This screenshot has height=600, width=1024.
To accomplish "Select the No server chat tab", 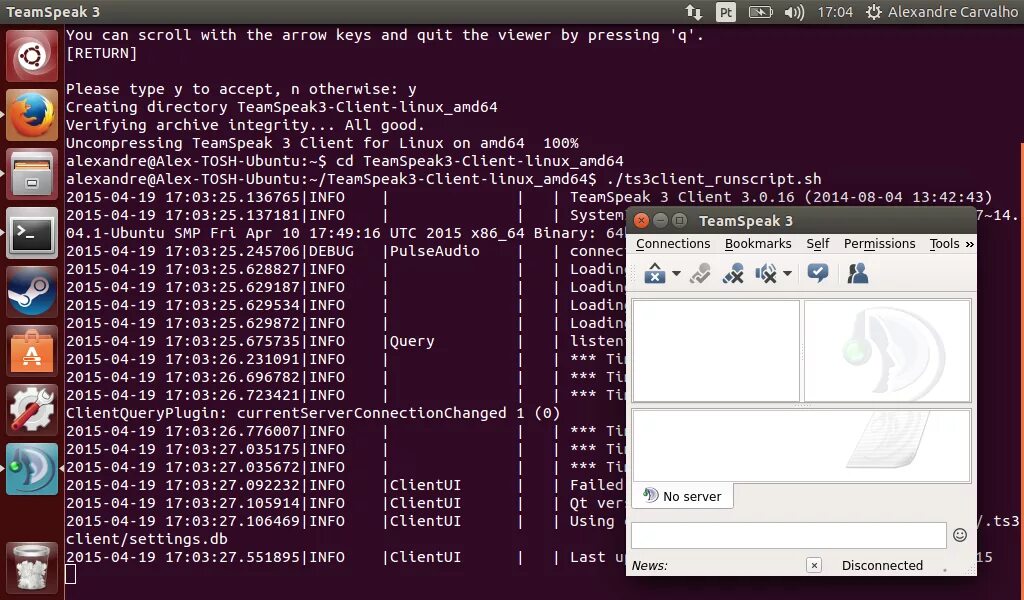I will coord(683,496).
